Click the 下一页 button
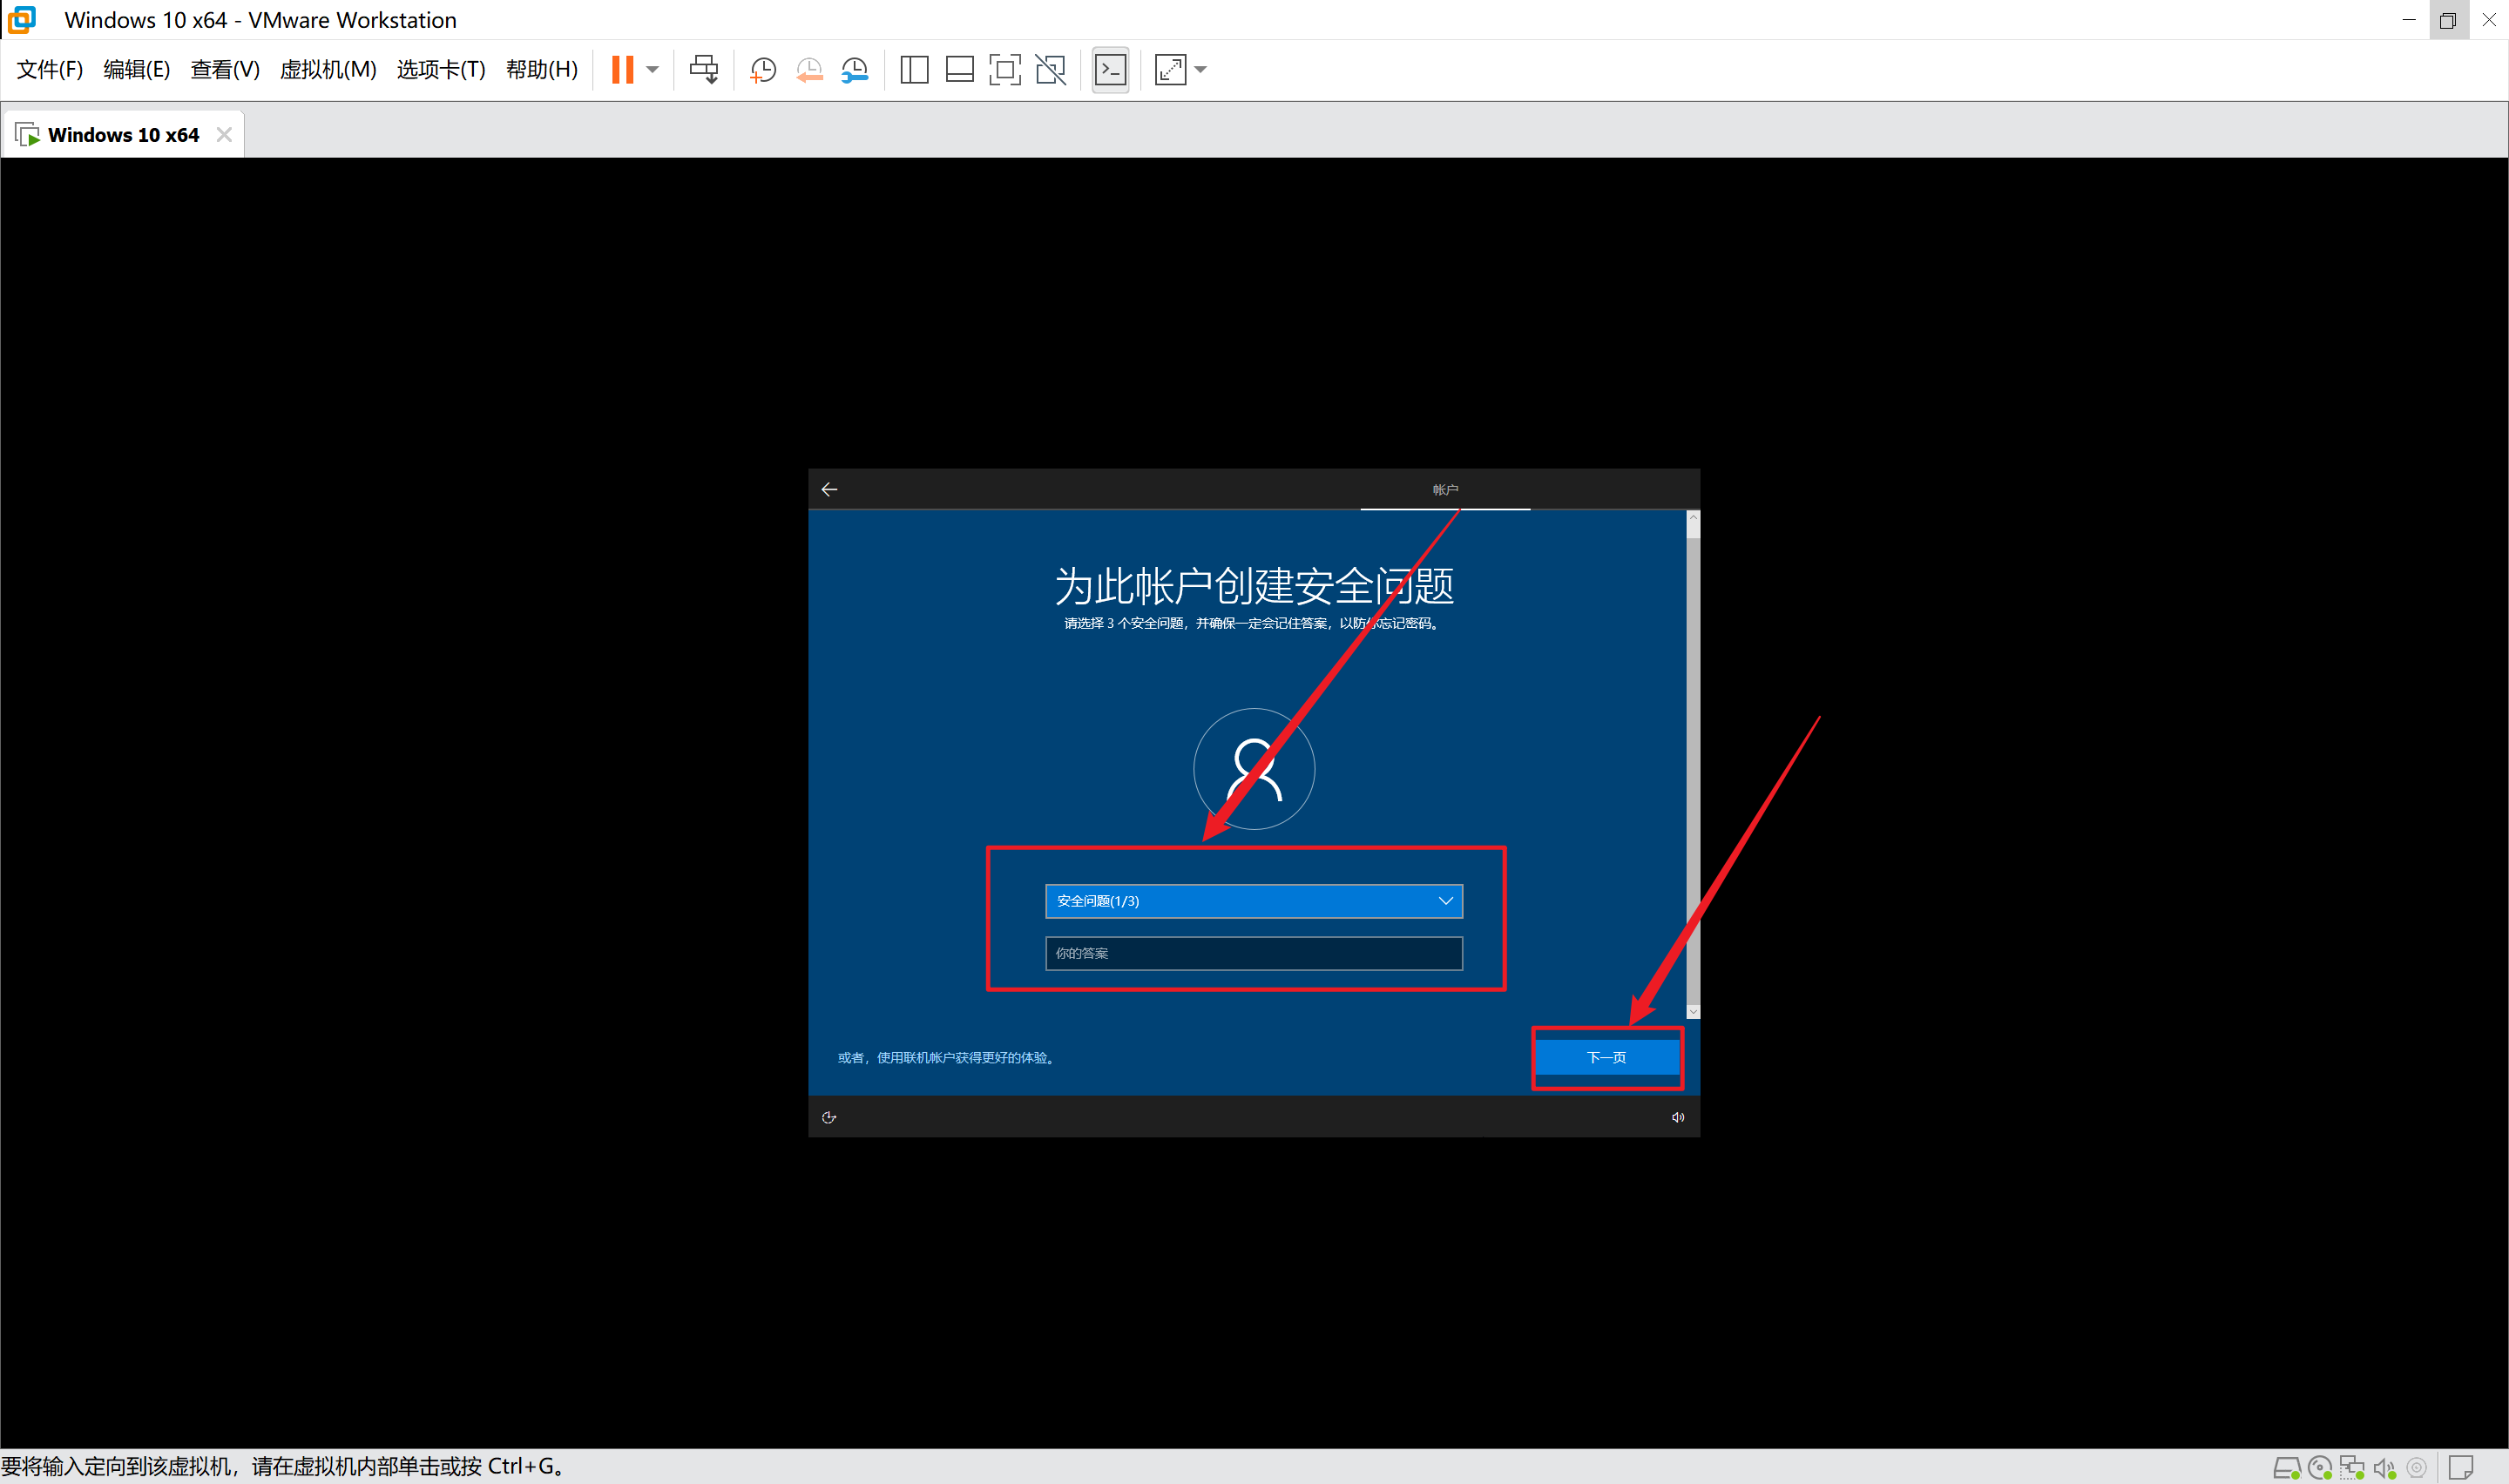This screenshot has width=2509, height=1484. [x=1606, y=1057]
